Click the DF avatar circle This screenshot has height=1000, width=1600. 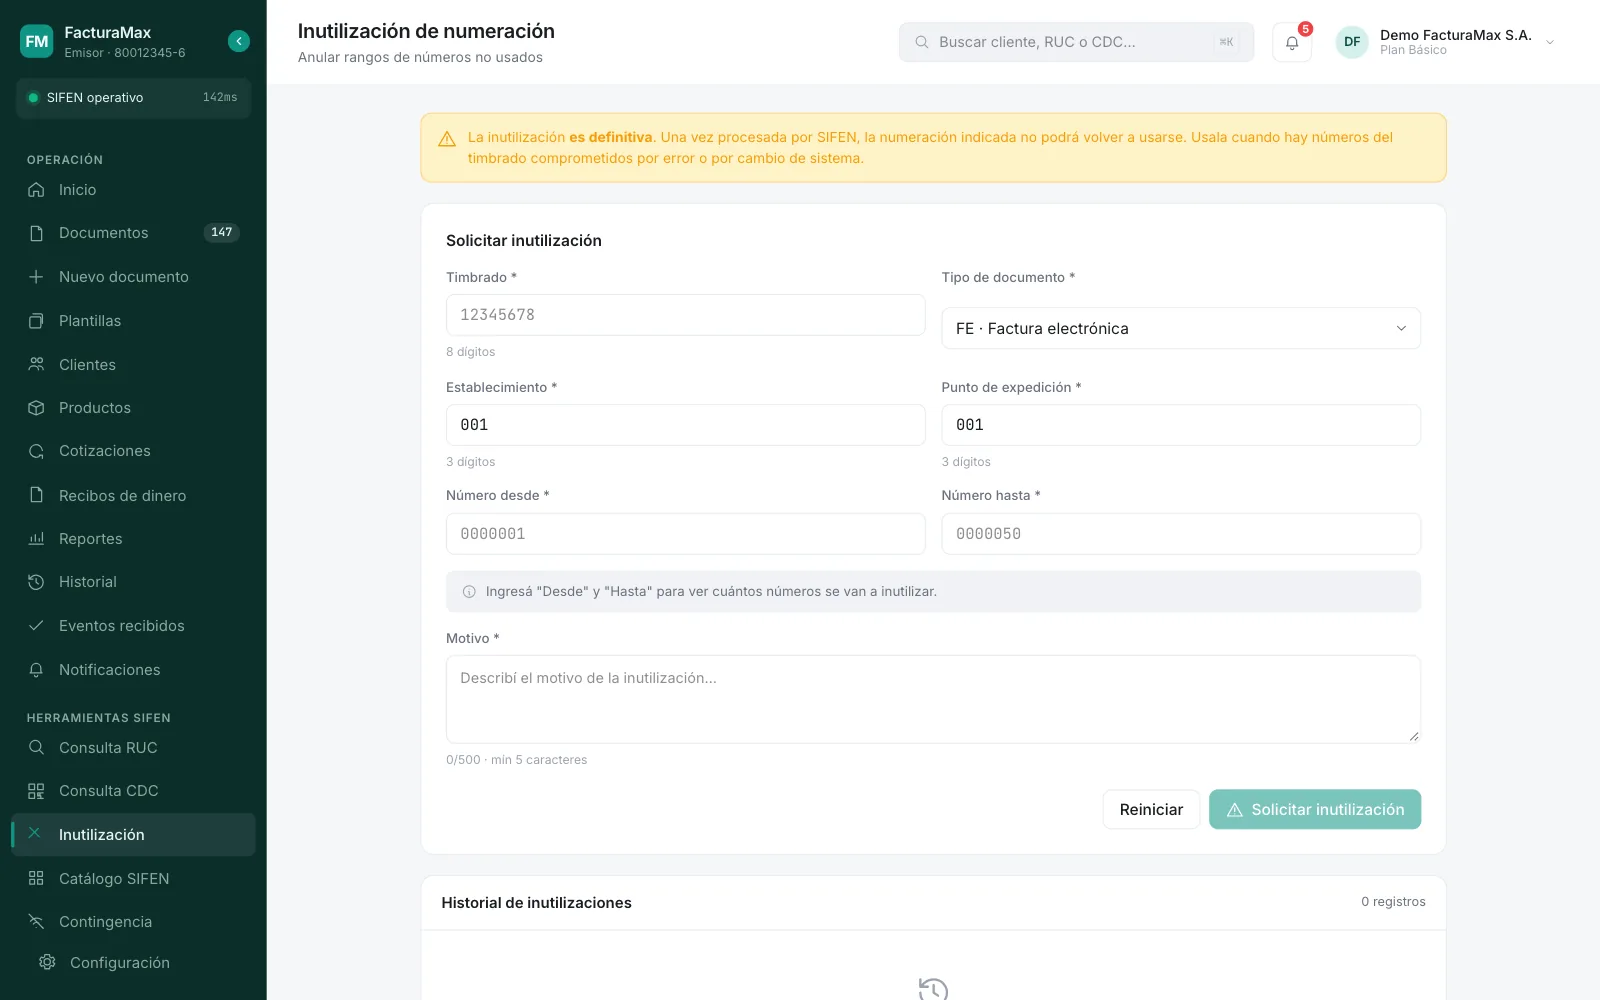(1352, 42)
